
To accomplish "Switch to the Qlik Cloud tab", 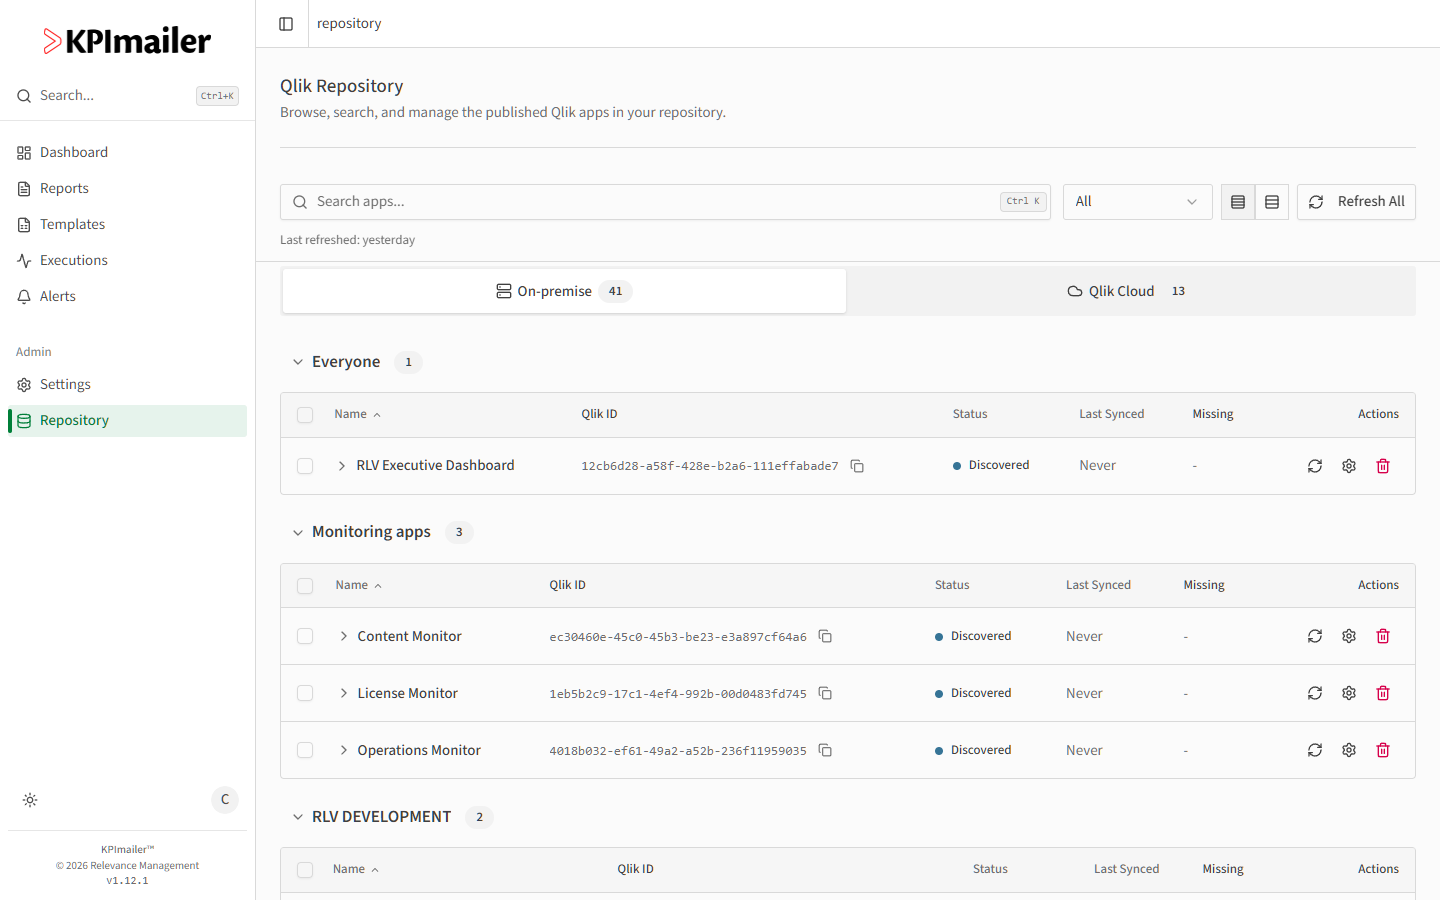I will point(1130,291).
